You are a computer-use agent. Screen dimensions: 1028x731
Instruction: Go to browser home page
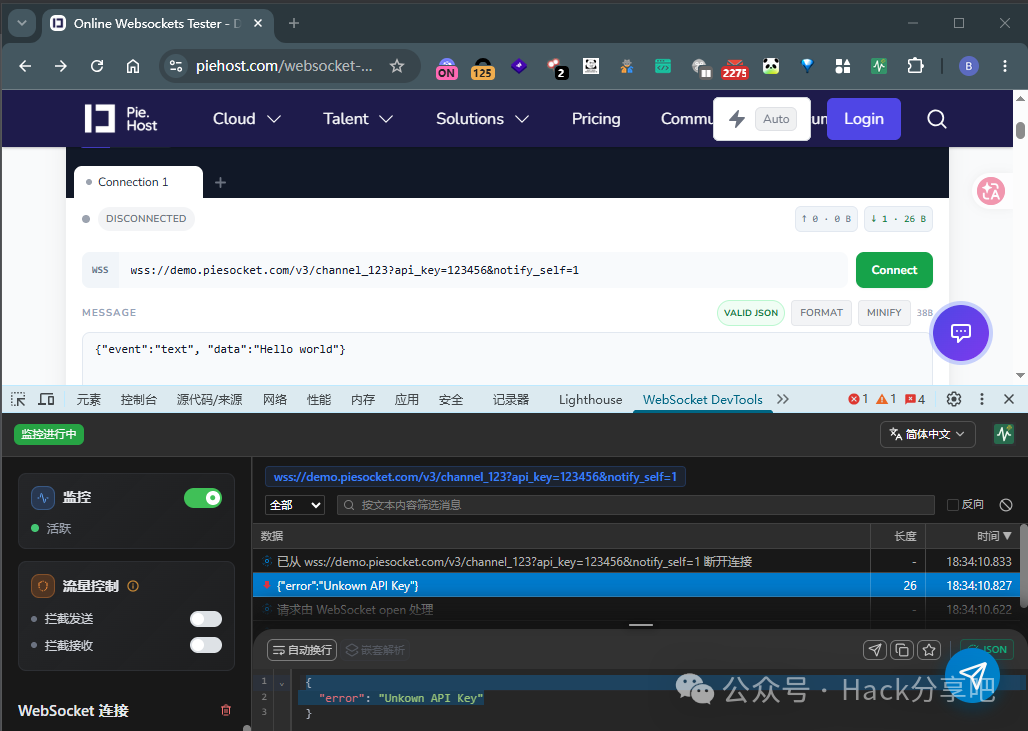tap(133, 66)
